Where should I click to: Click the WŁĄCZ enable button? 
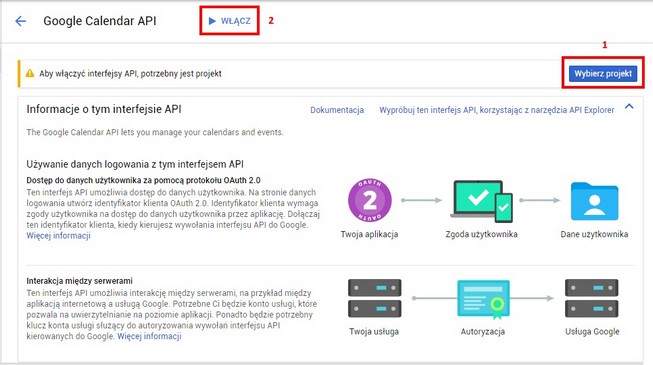click(229, 21)
